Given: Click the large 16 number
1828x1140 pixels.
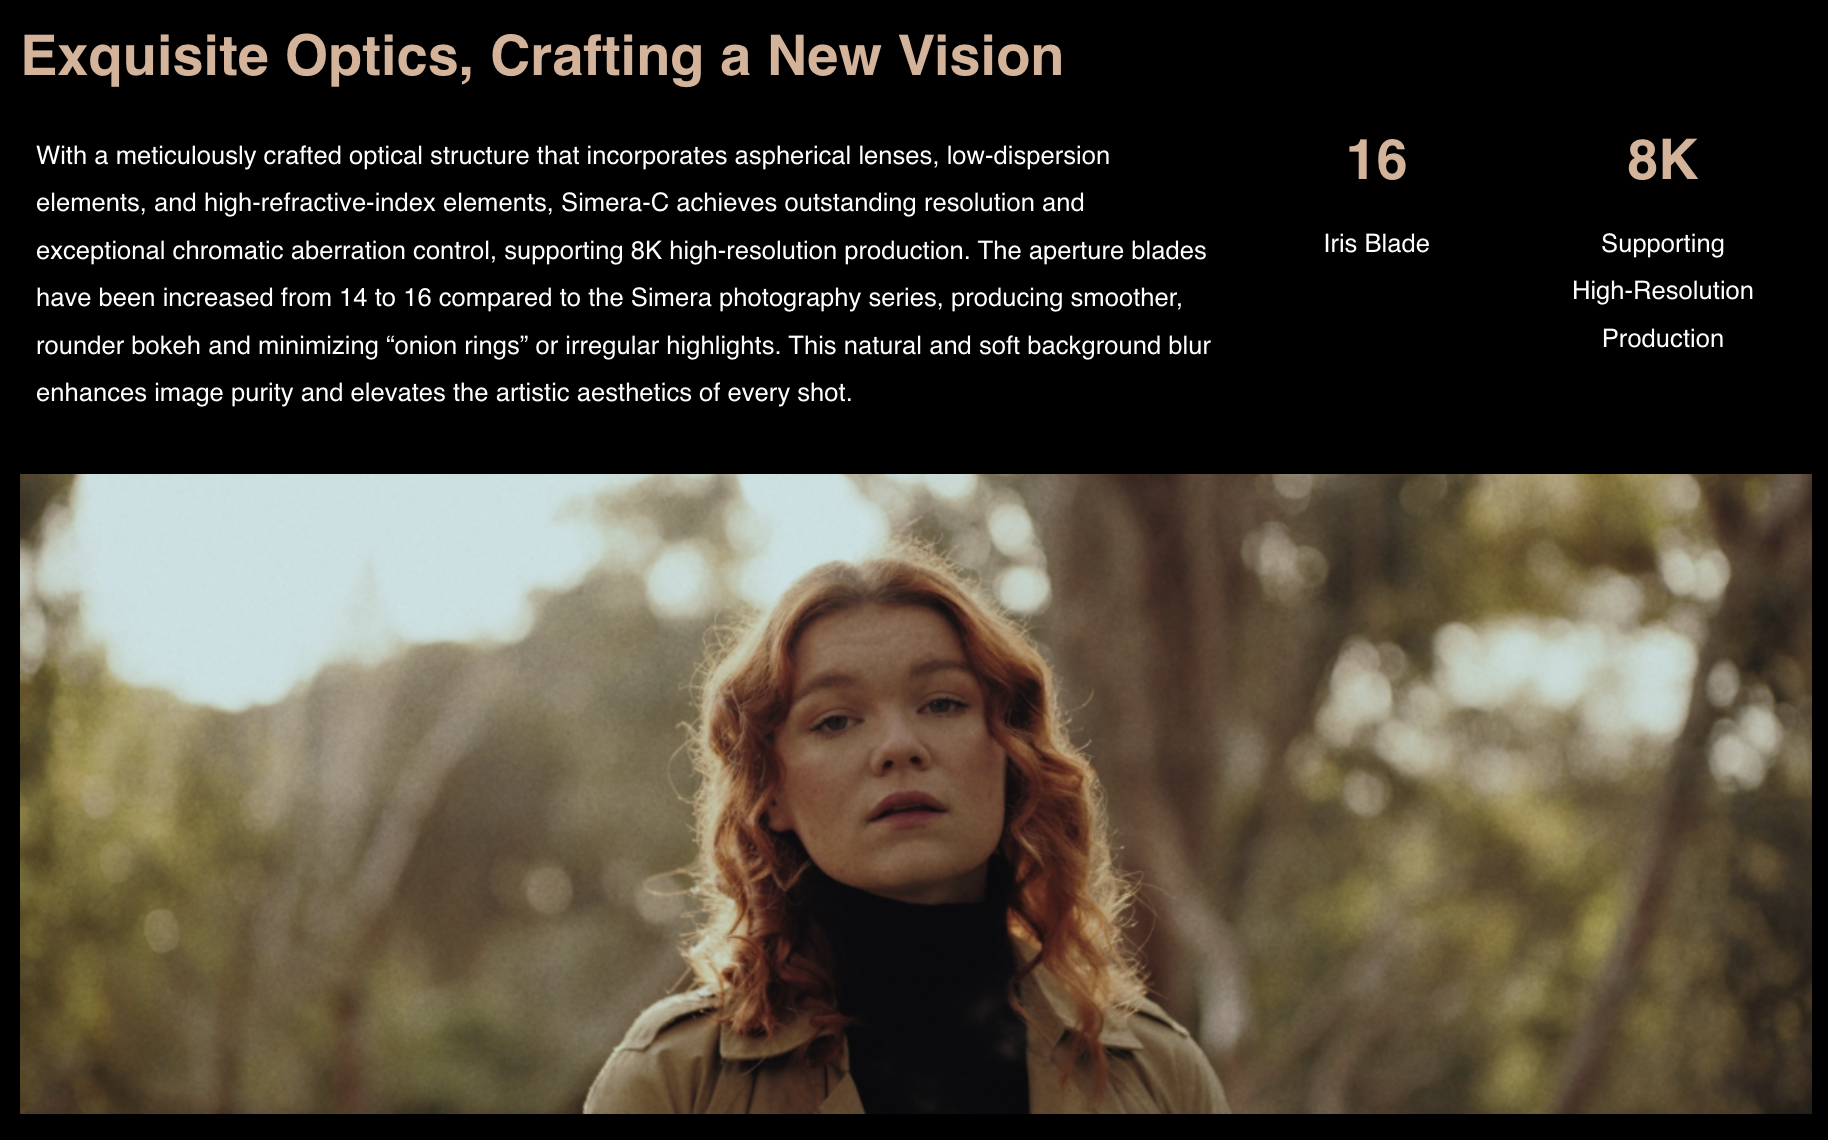Looking at the screenshot, I should [x=1376, y=160].
